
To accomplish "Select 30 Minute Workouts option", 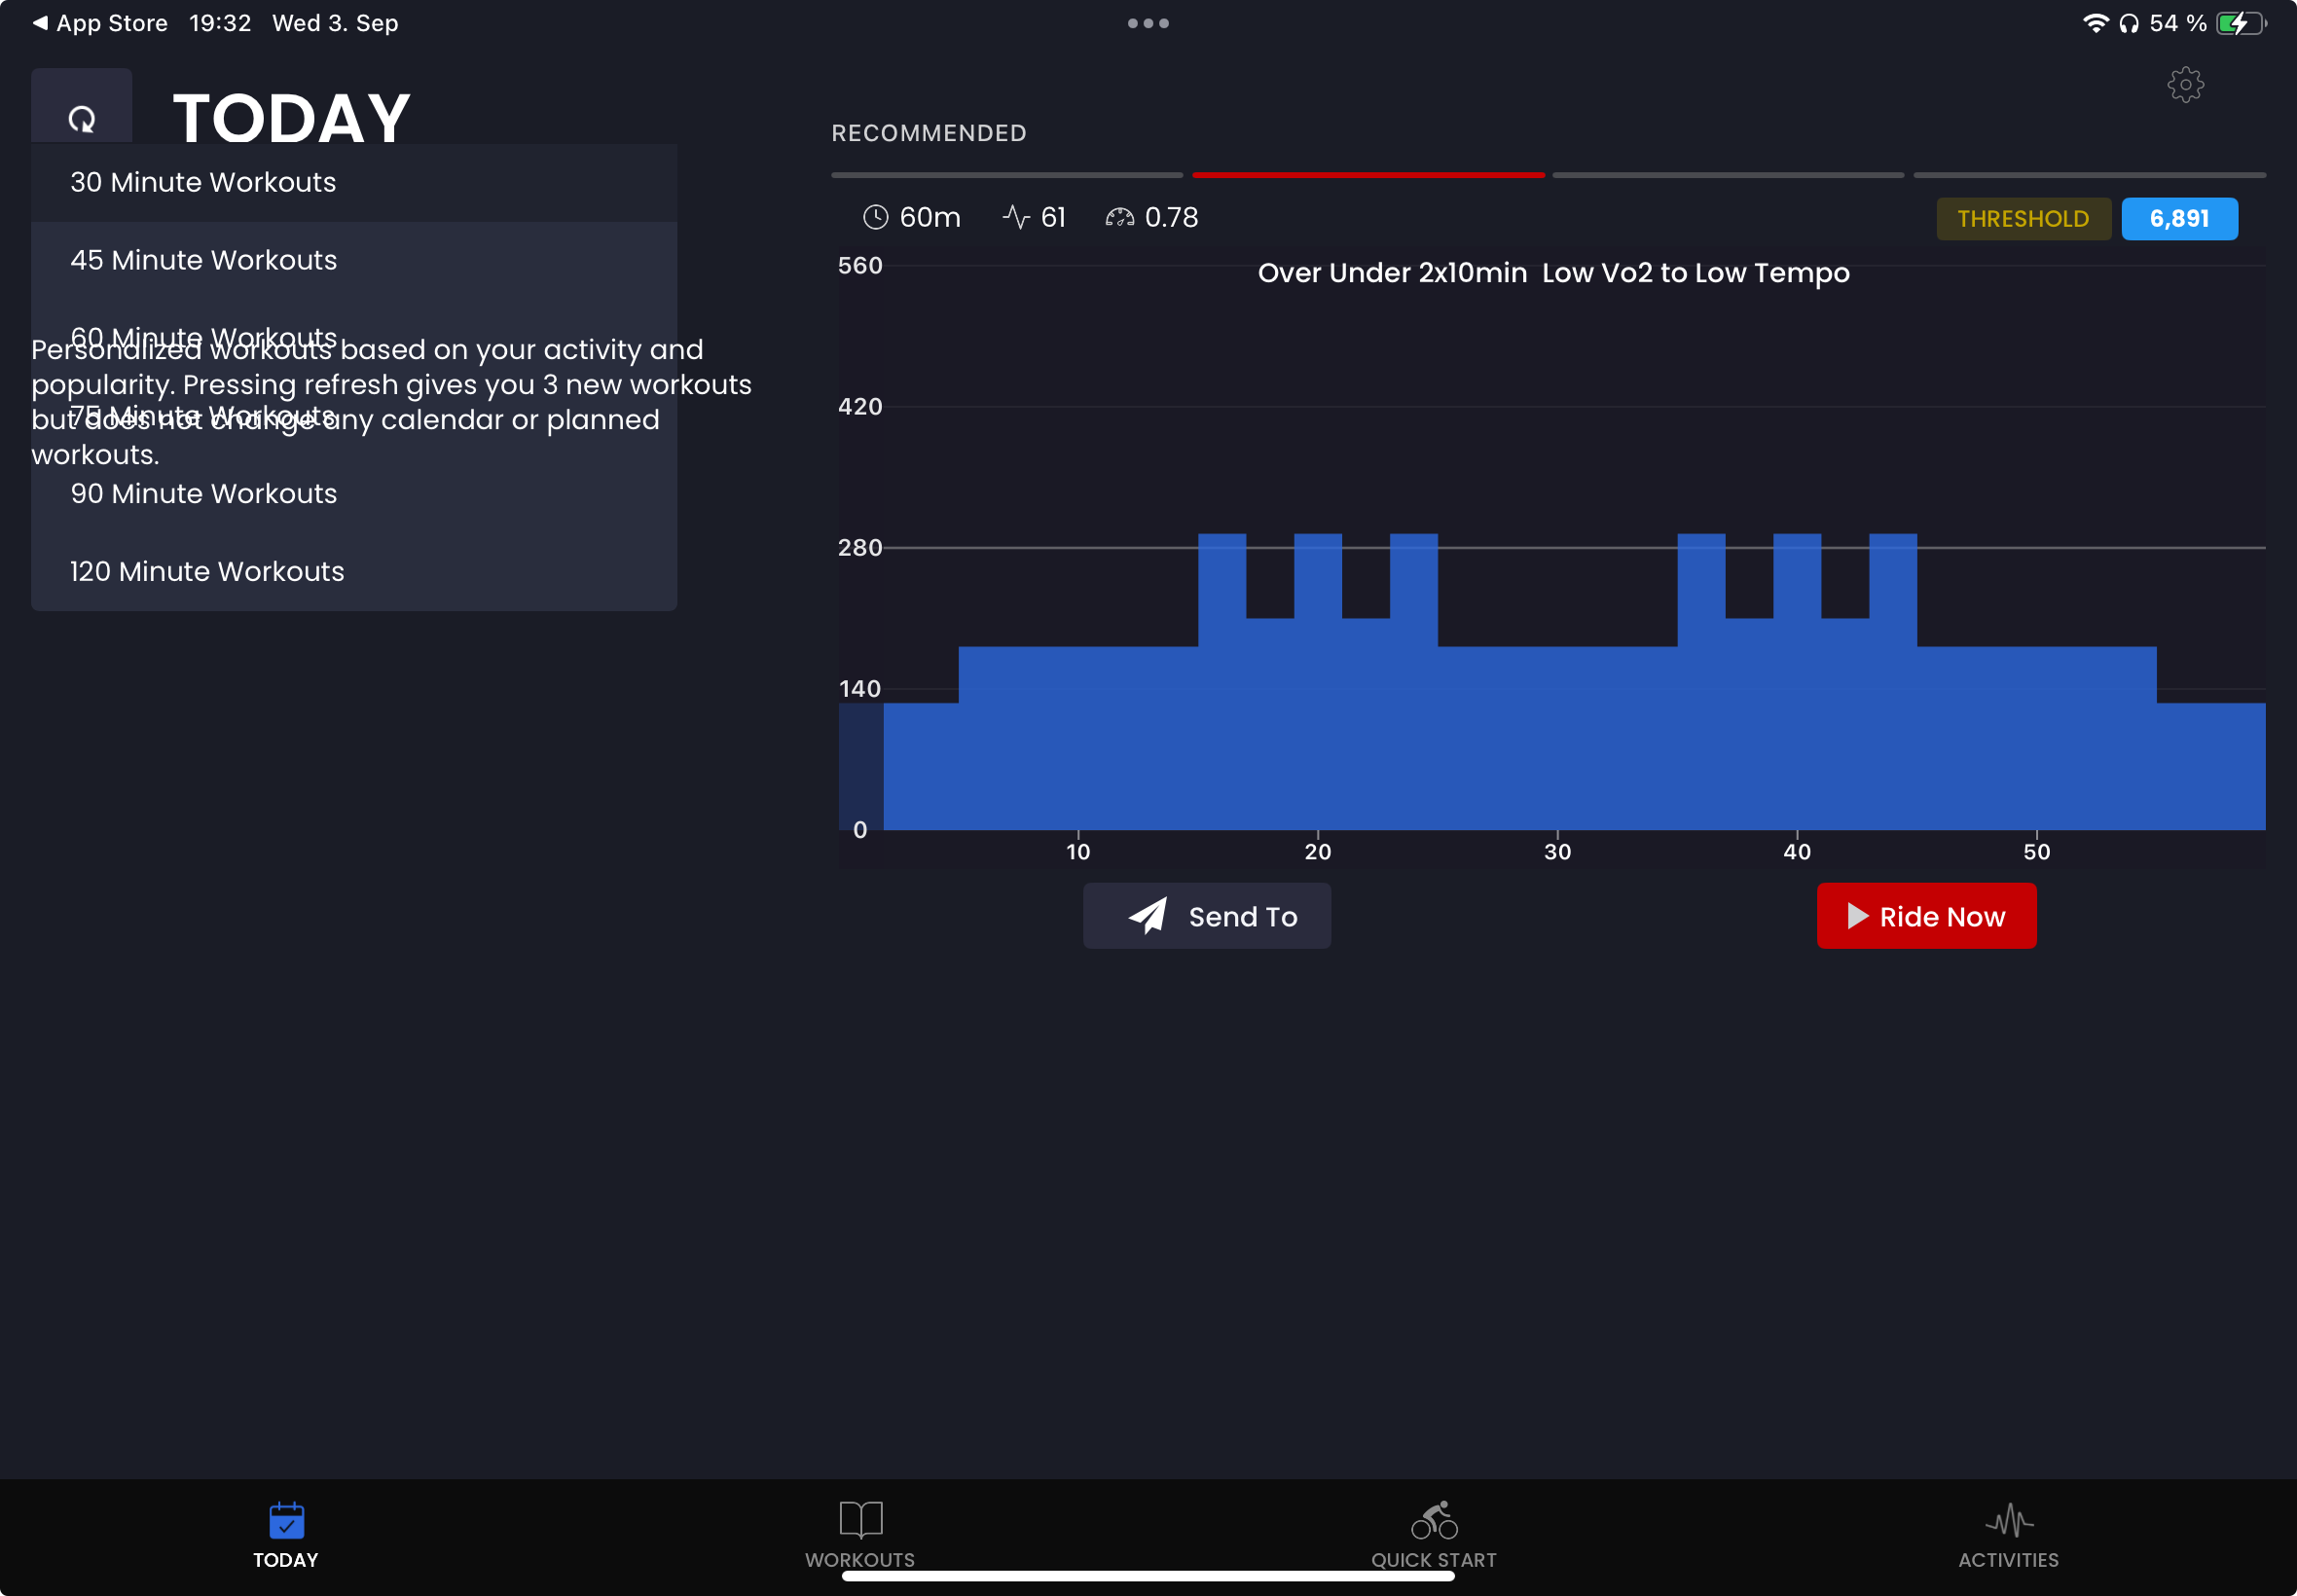I will 354,182.
